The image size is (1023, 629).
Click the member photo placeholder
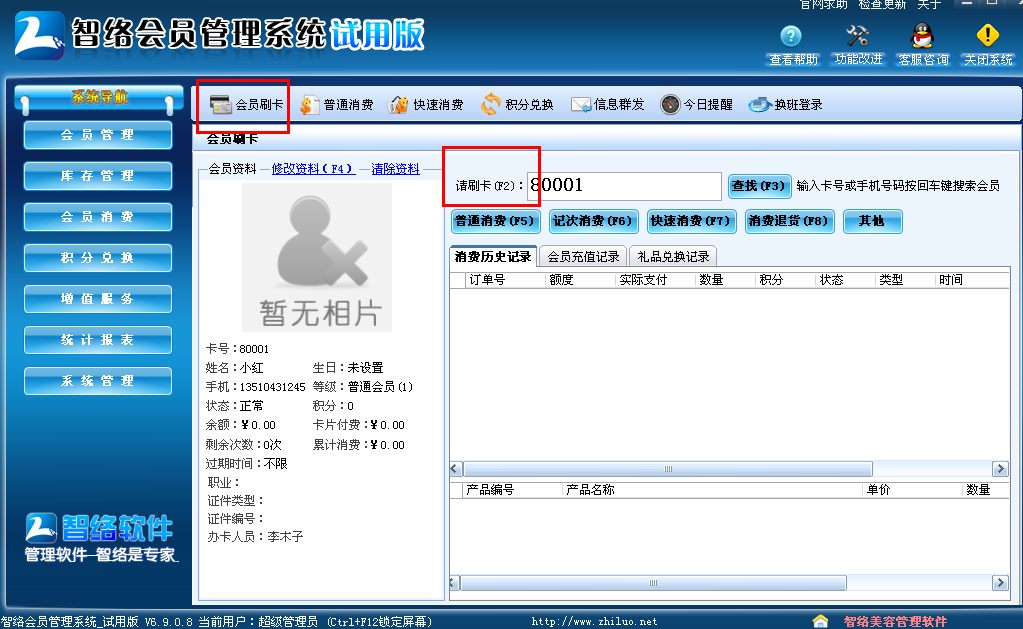coord(317,257)
